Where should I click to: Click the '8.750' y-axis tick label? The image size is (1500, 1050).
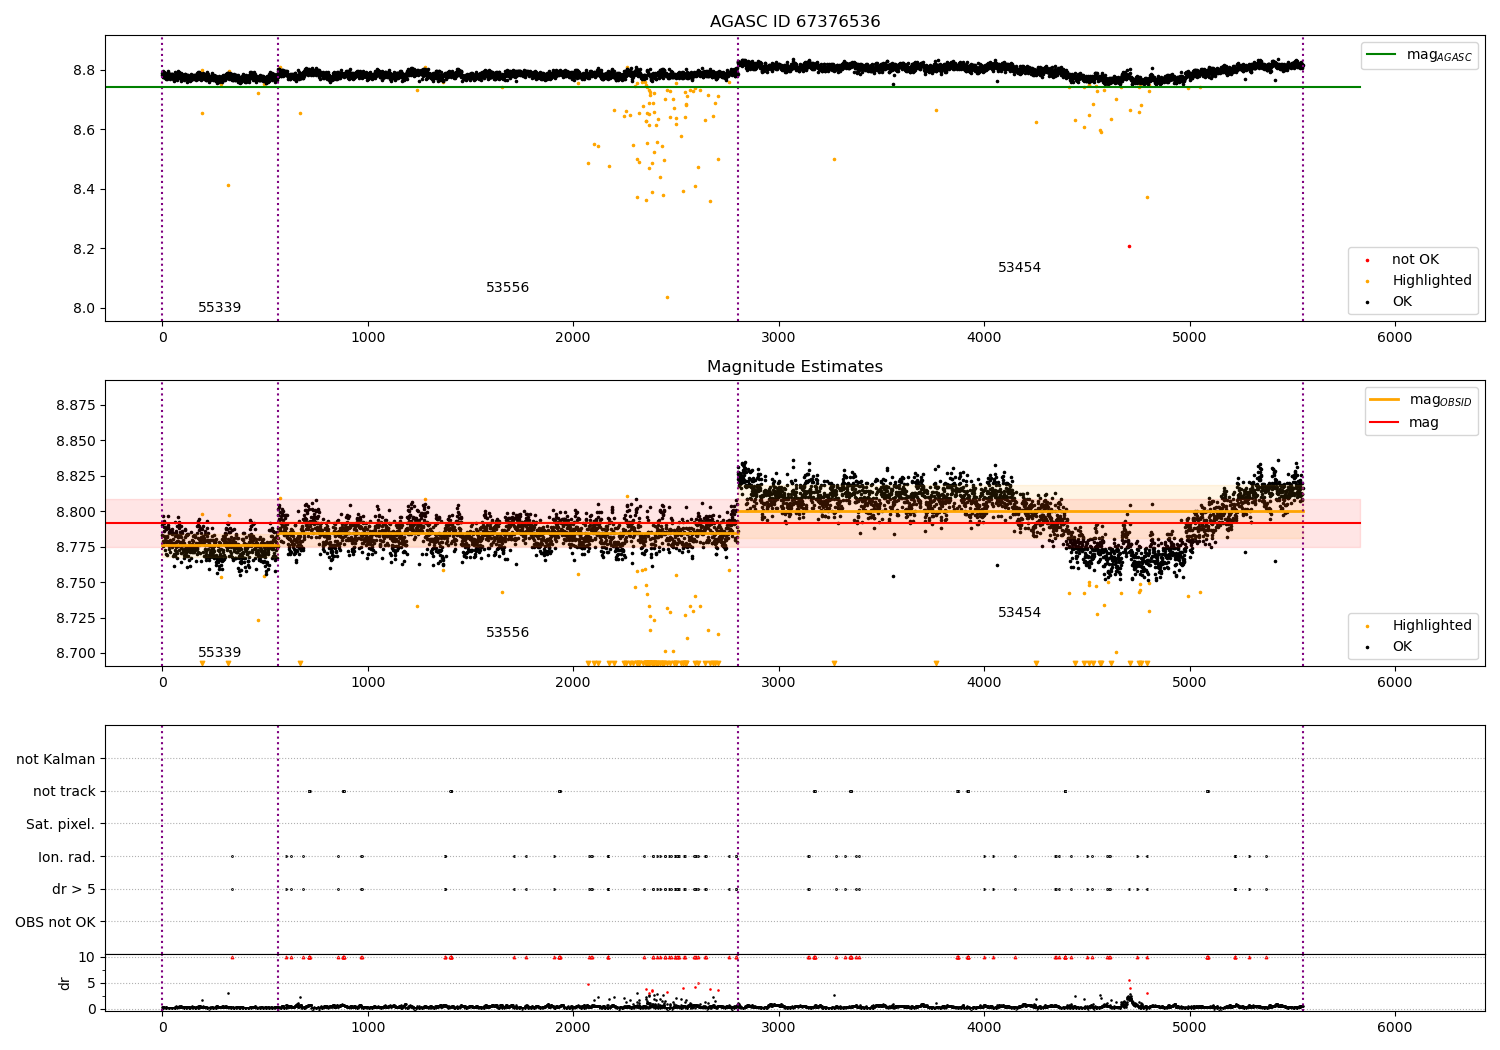(x=75, y=583)
